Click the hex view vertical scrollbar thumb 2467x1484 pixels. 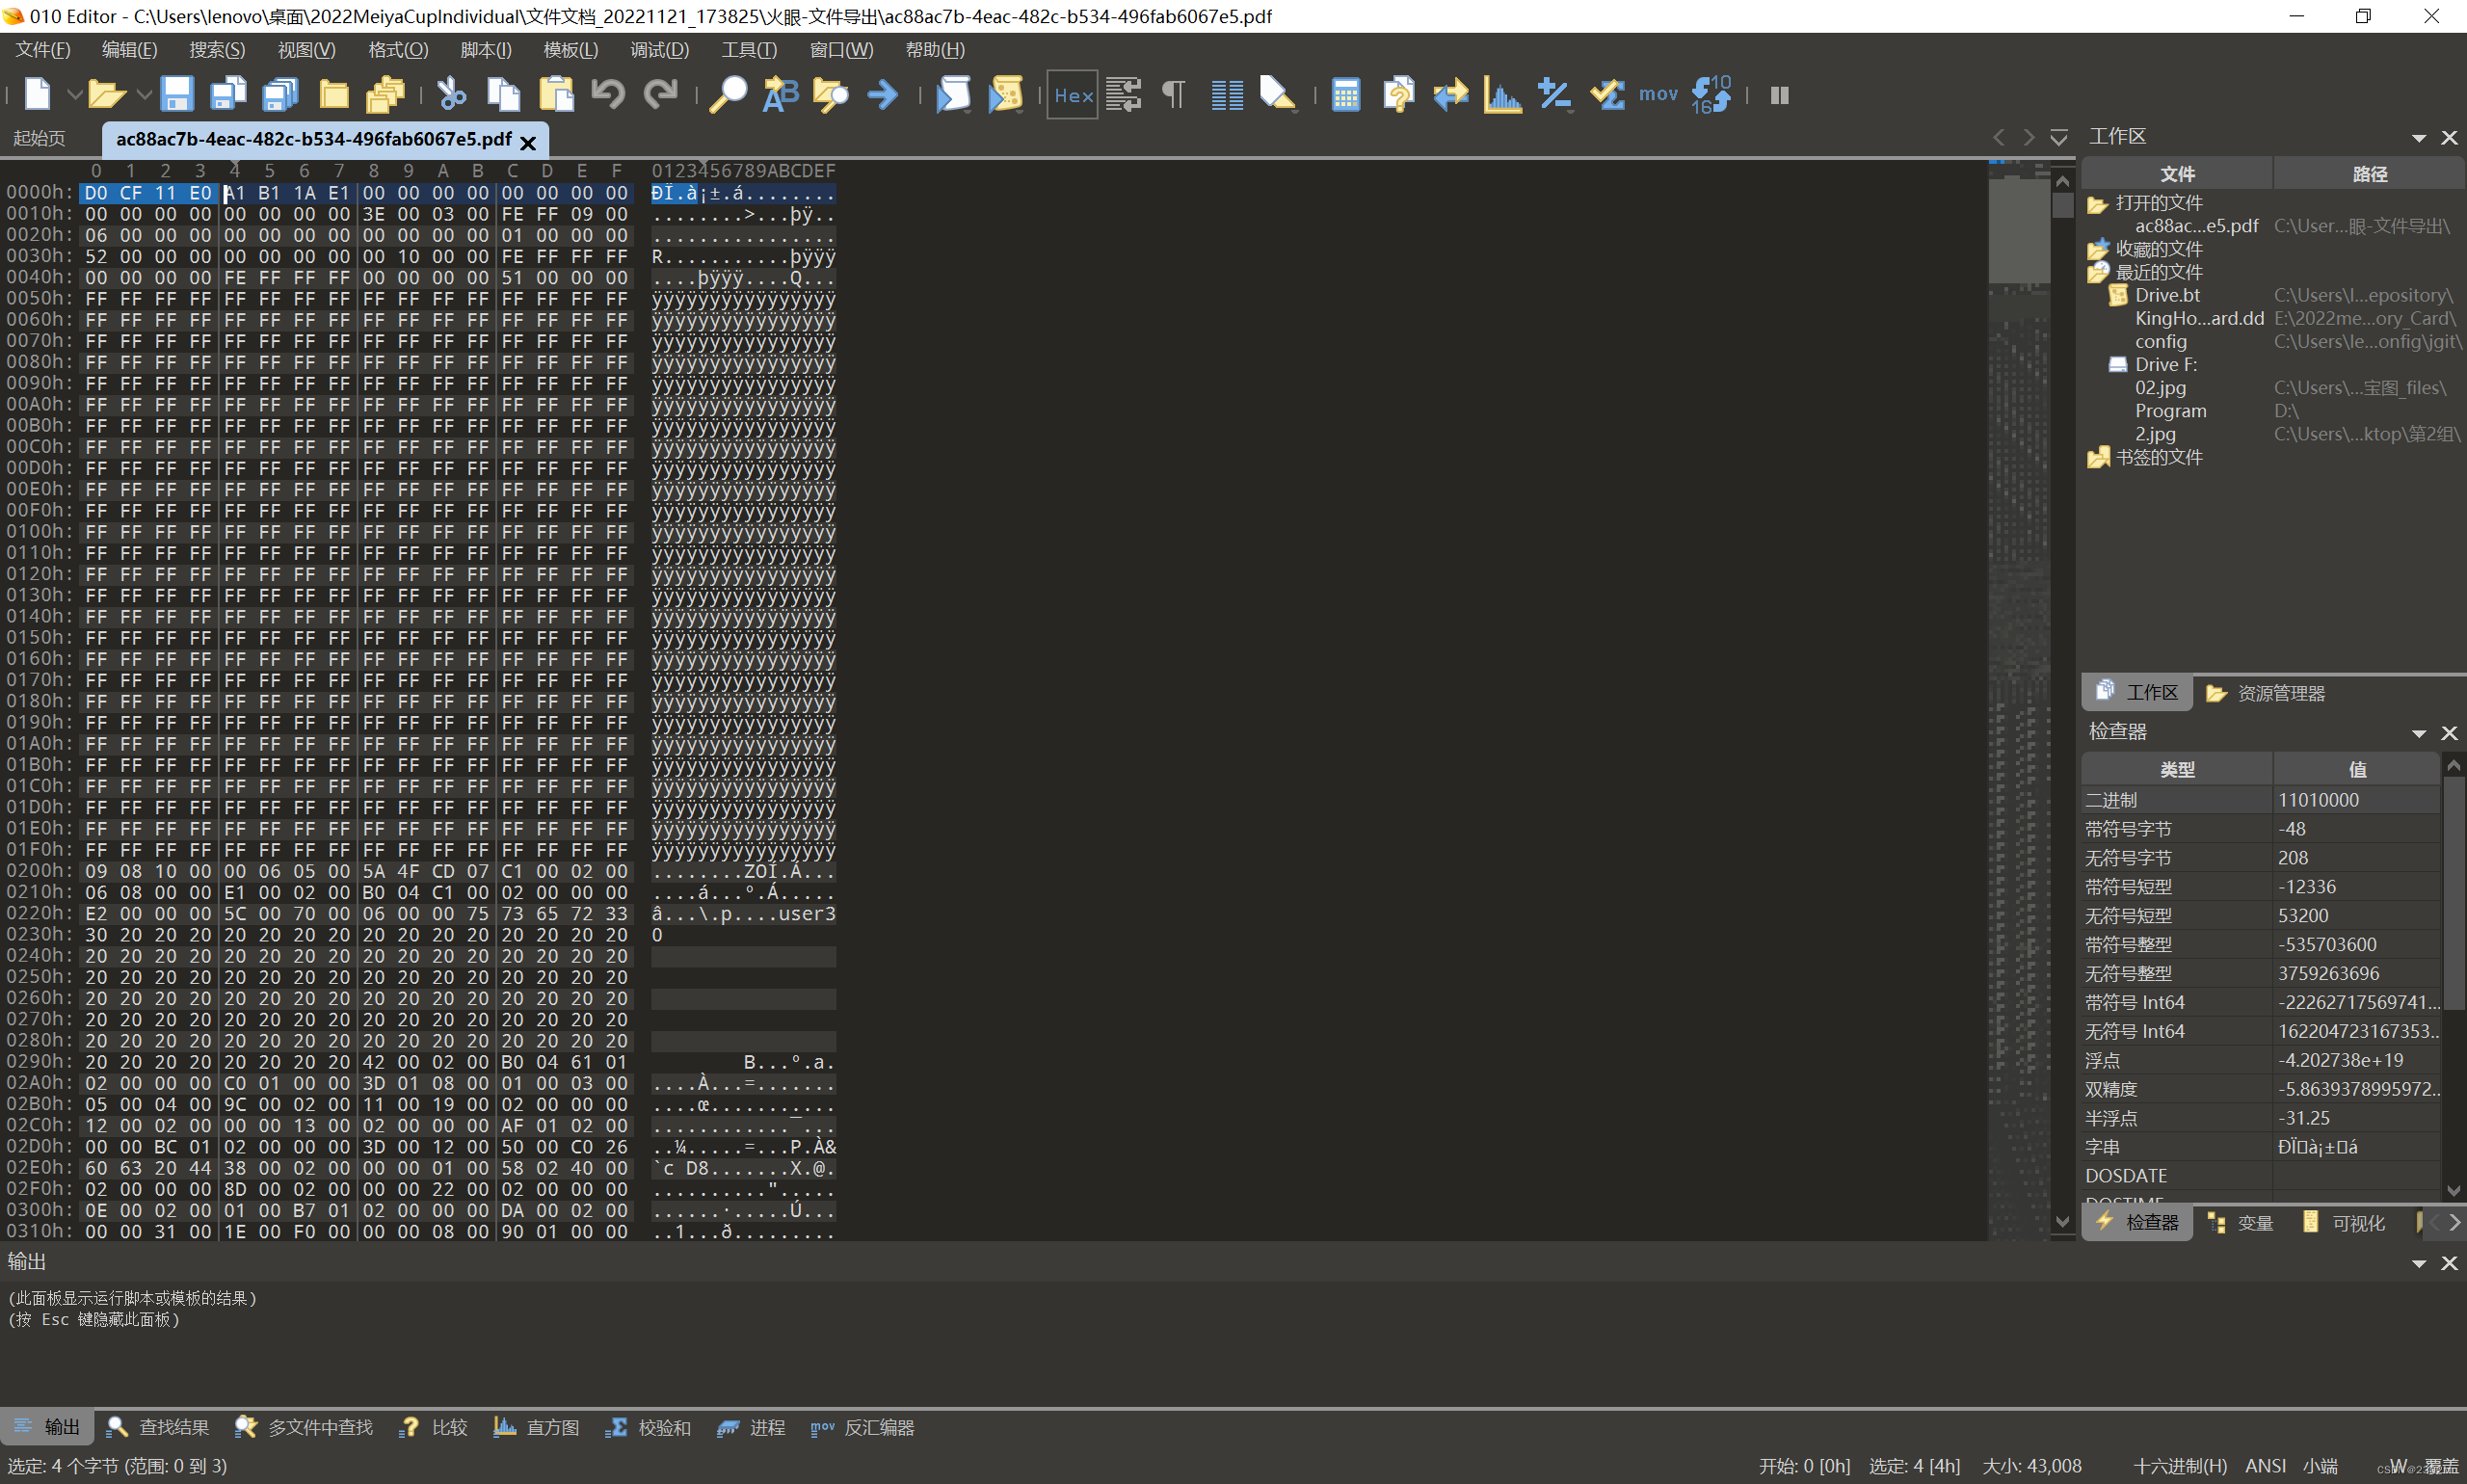[x=2062, y=206]
